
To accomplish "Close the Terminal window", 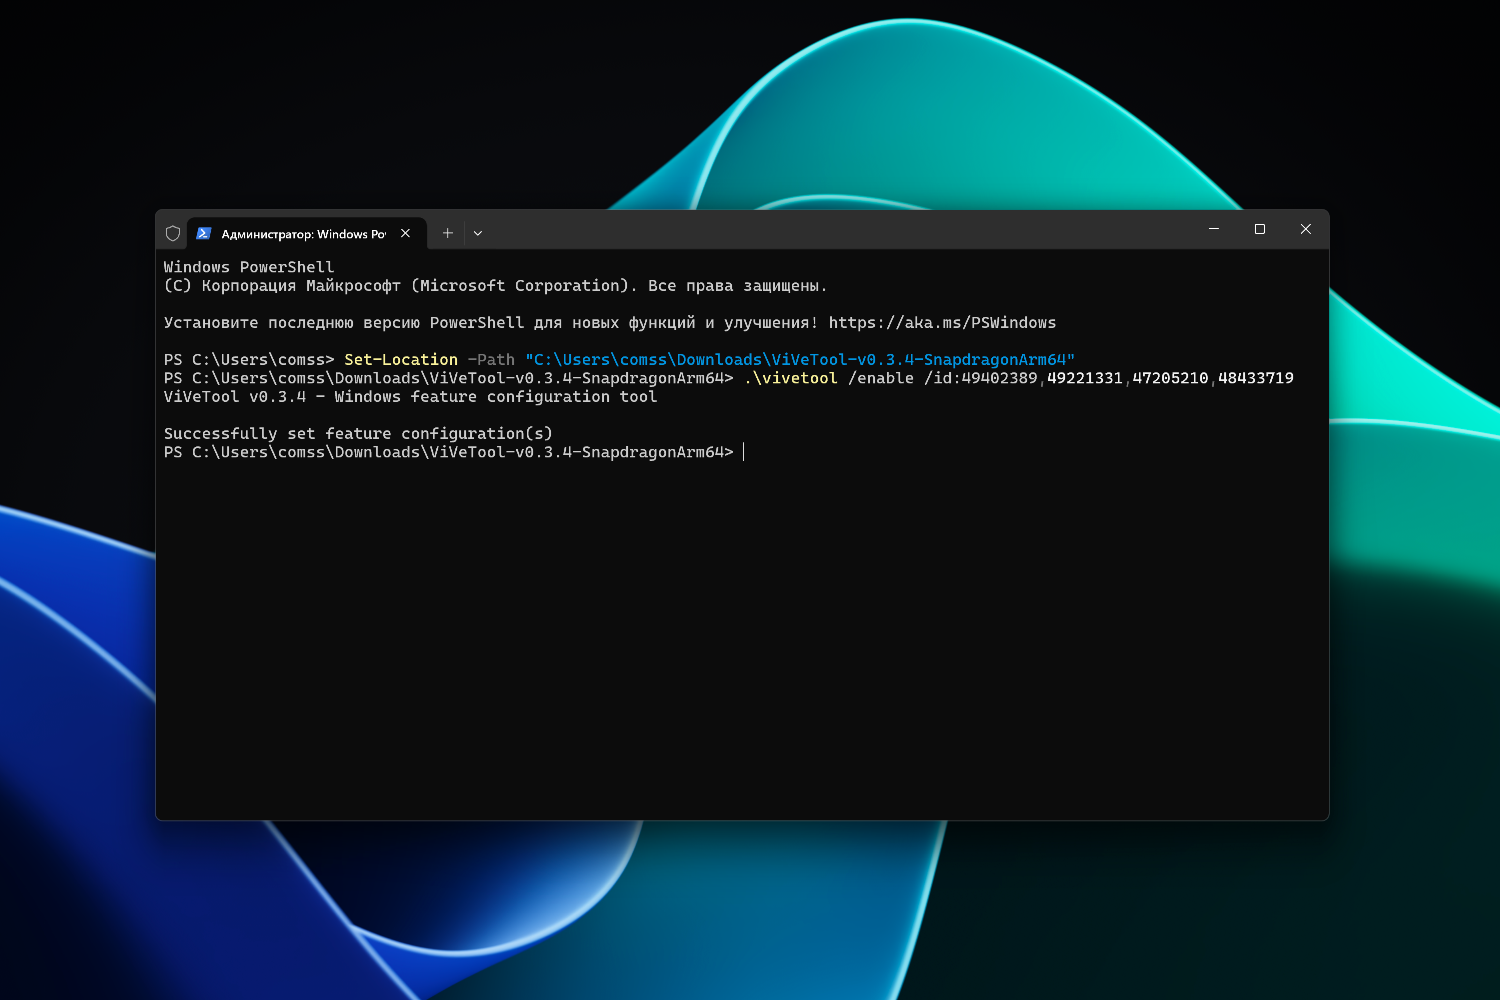I will [1306, 229].
